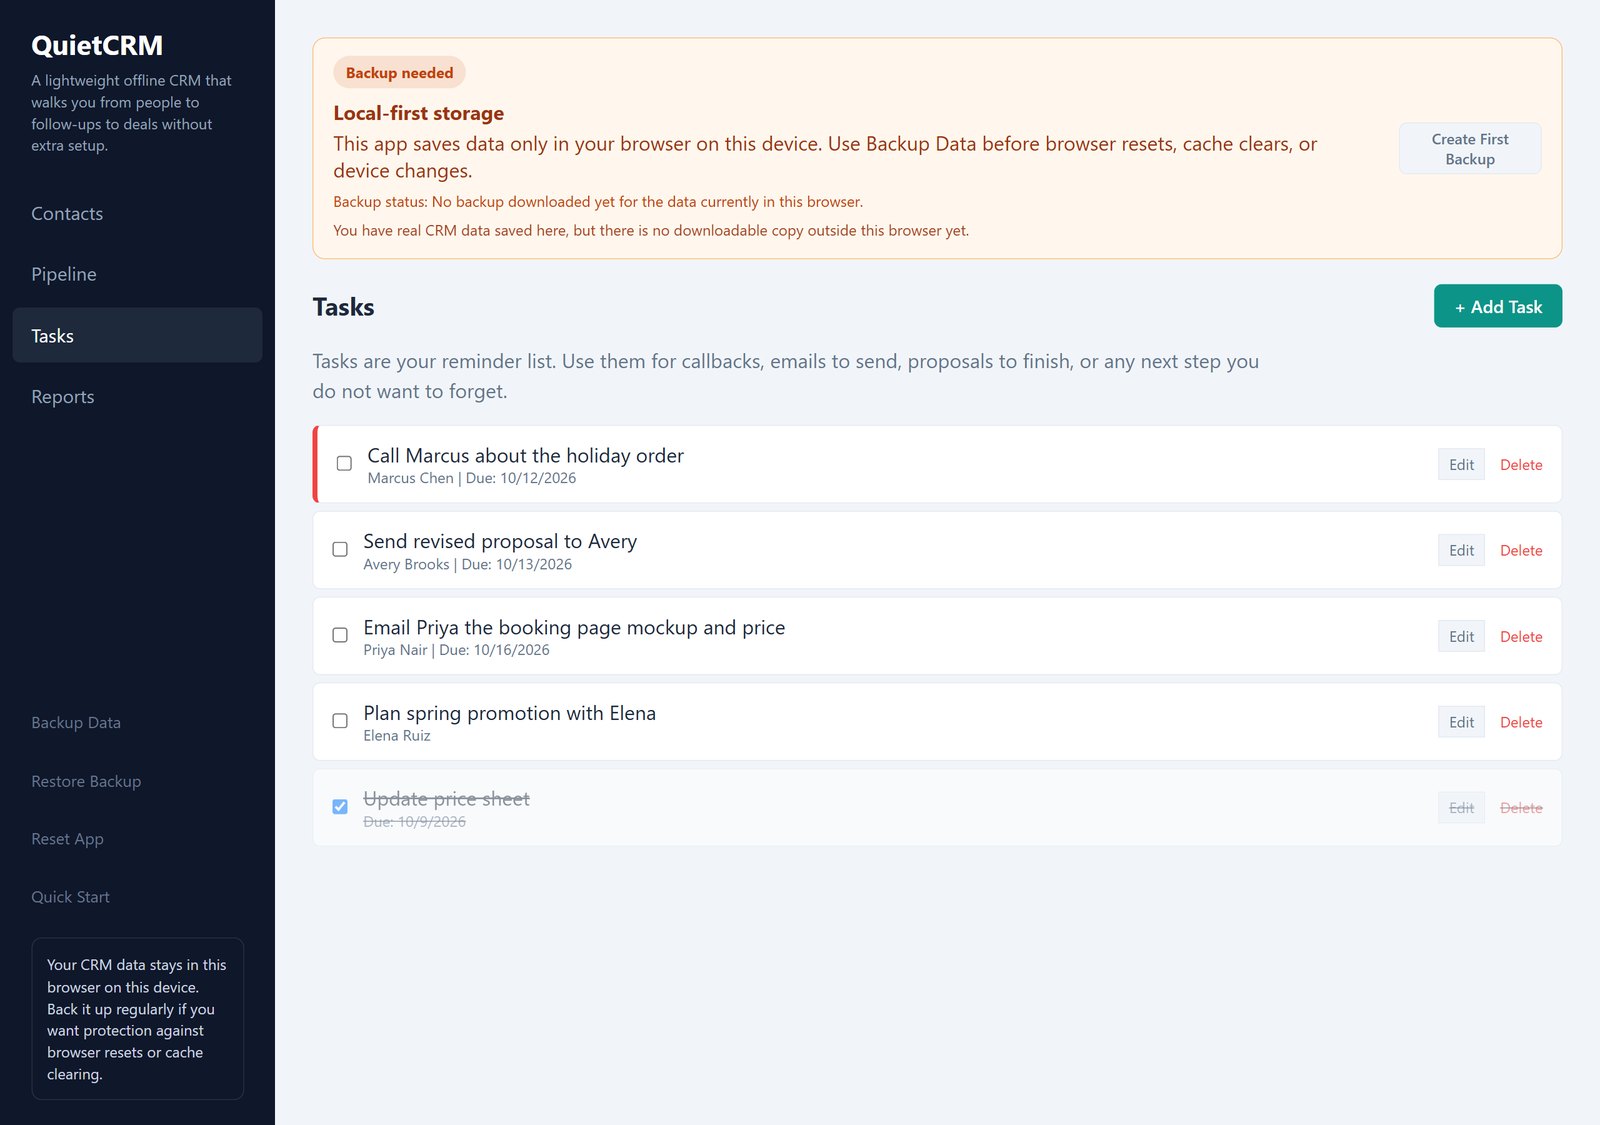Click 'Plan spring promotion with Elena' title
The image size is (1600, 1125).
[509, 713]
